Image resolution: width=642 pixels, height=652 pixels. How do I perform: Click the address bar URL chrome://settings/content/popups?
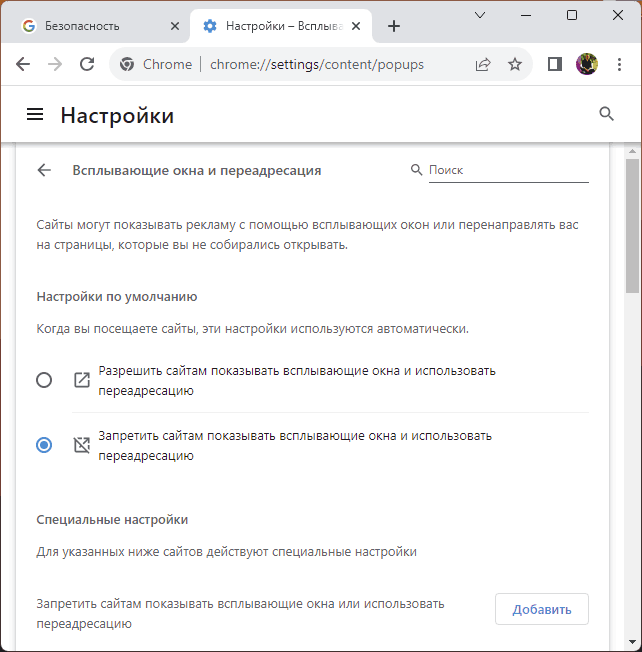[317, 64]
